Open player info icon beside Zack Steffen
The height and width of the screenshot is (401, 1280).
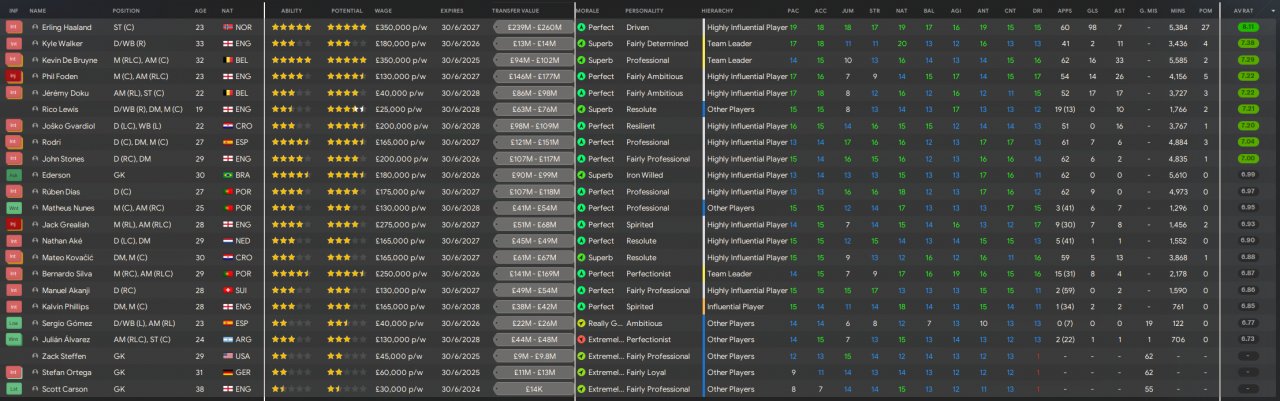(x=35, y=356)
